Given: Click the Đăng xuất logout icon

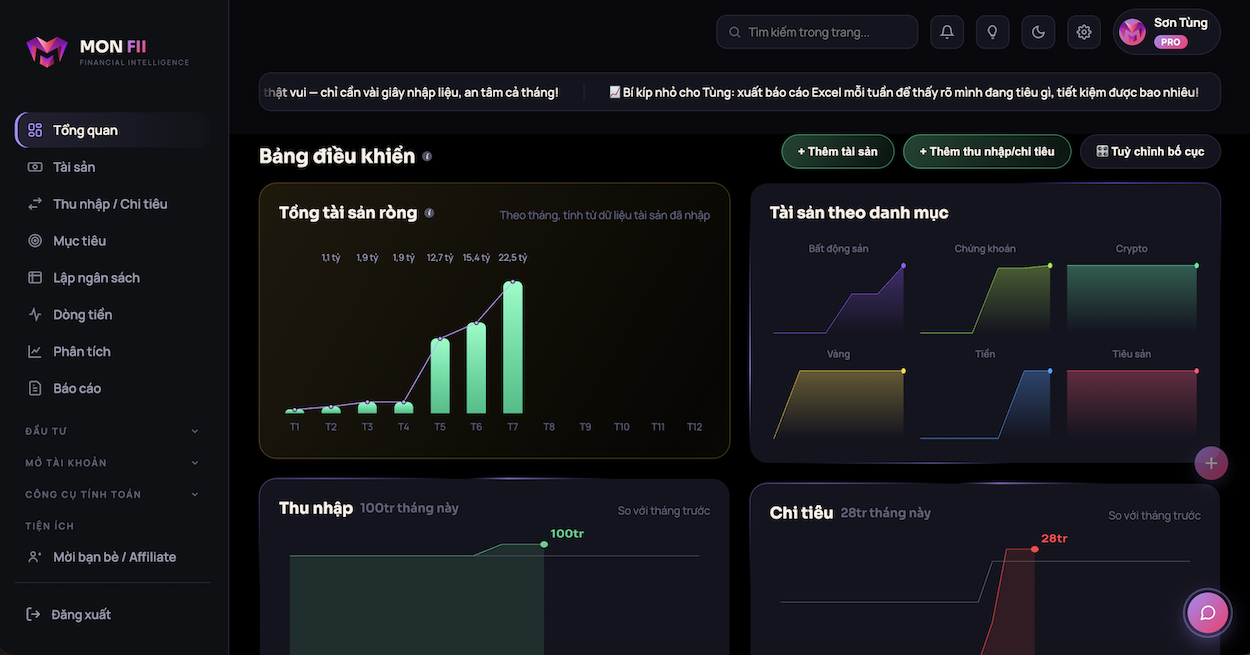Looking at the screenshot, I should tap(33, 614).
